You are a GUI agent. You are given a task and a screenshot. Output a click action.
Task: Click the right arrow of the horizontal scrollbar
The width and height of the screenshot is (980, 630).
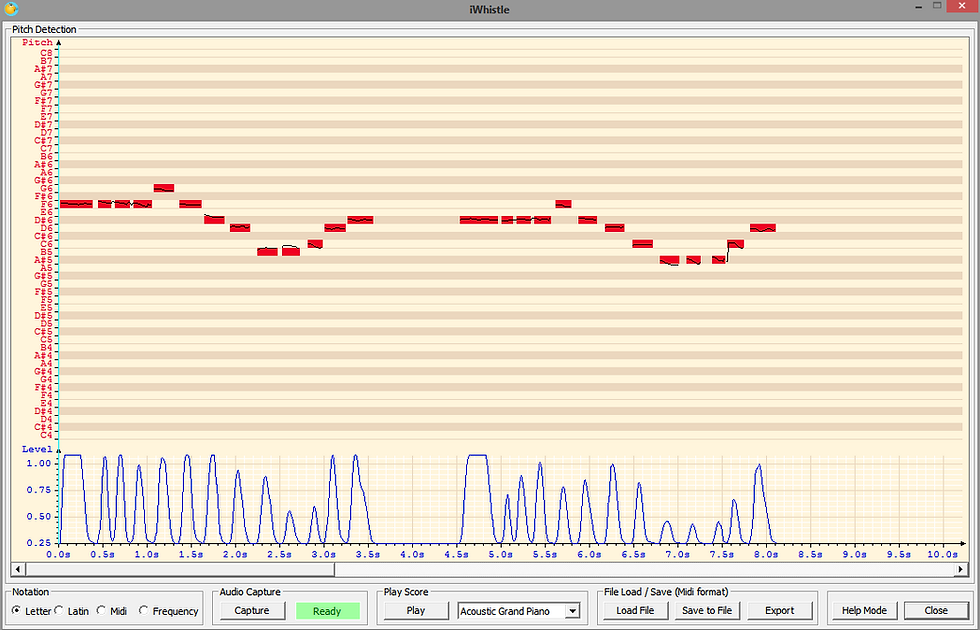coord(961,569)
